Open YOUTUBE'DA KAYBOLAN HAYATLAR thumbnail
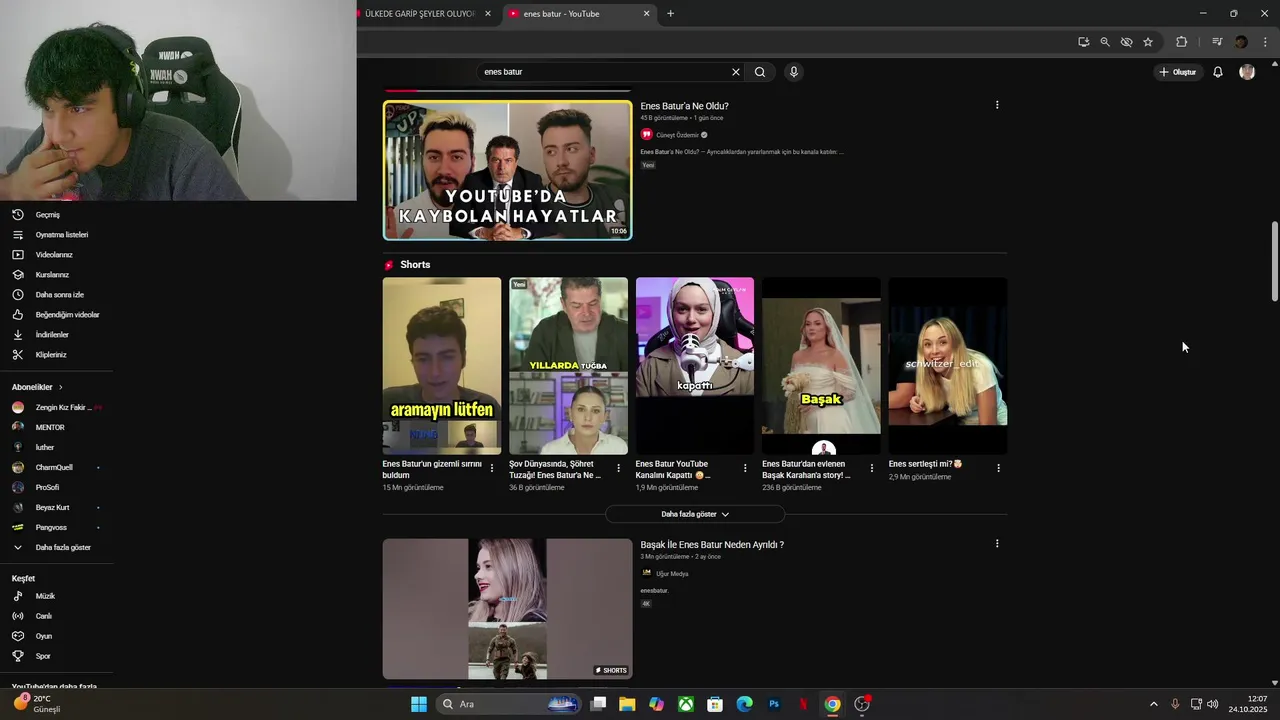This screenshot has height=720, width=1280. click(x=508, y=170)
